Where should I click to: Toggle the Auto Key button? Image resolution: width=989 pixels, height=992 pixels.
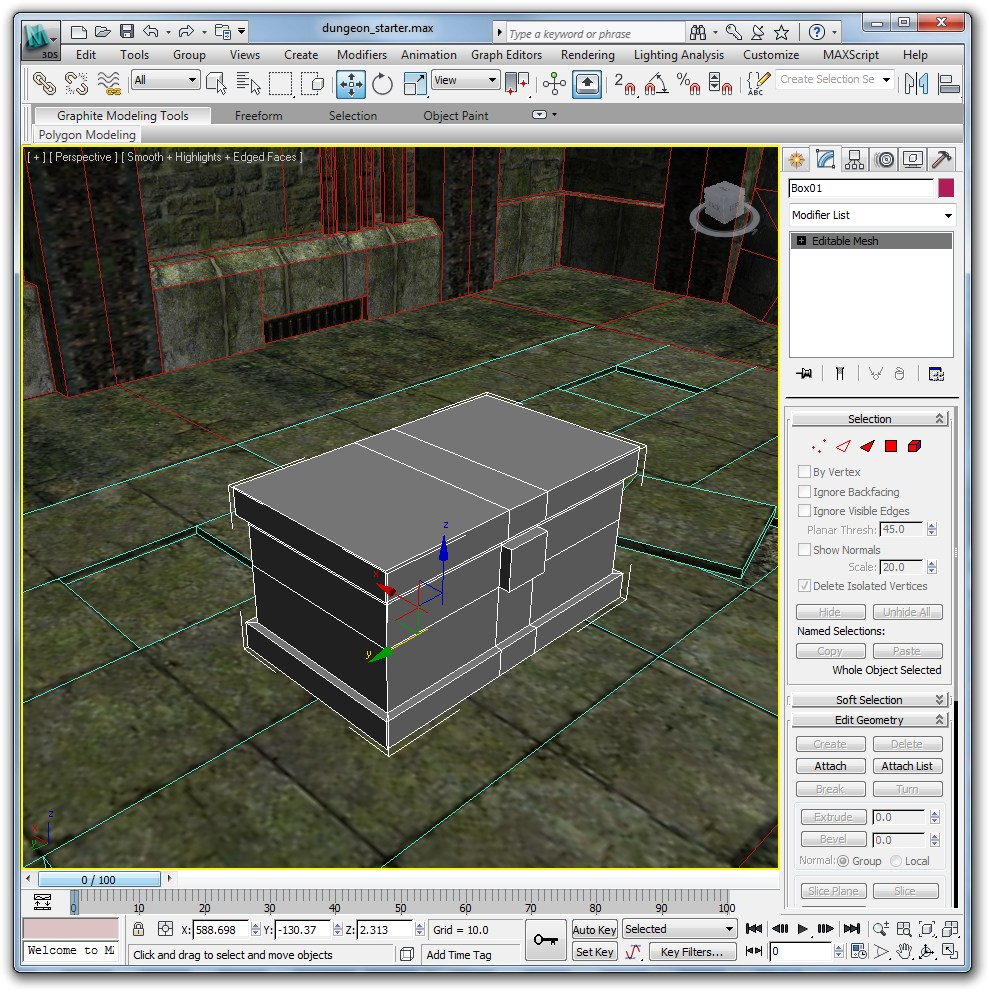(x=594, y=930)
